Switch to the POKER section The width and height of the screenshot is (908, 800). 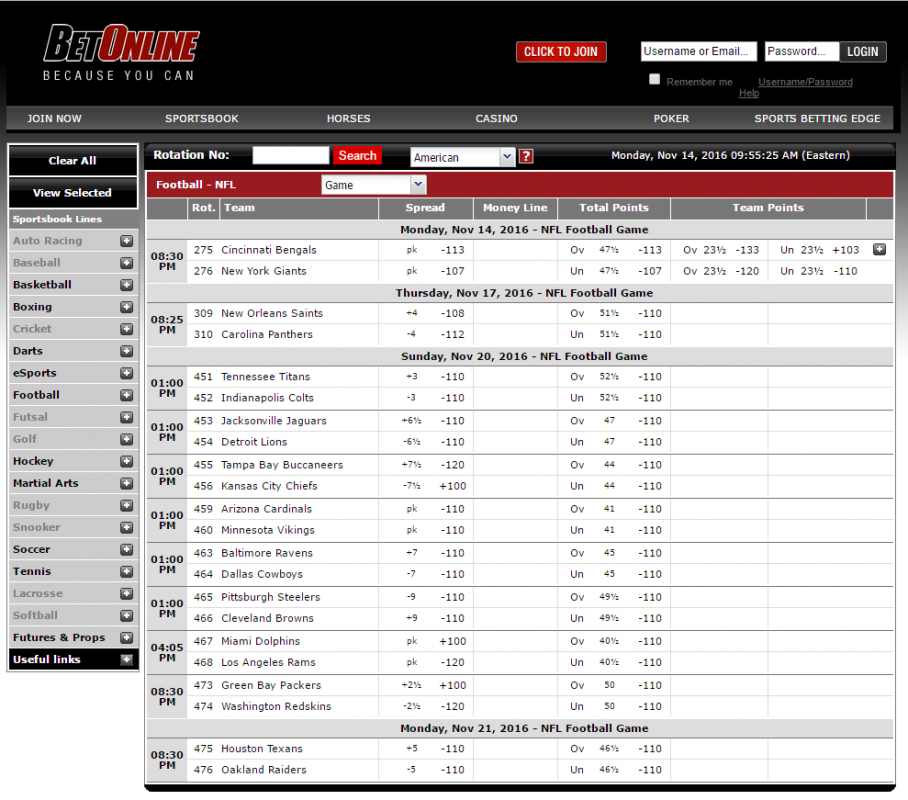671,119
